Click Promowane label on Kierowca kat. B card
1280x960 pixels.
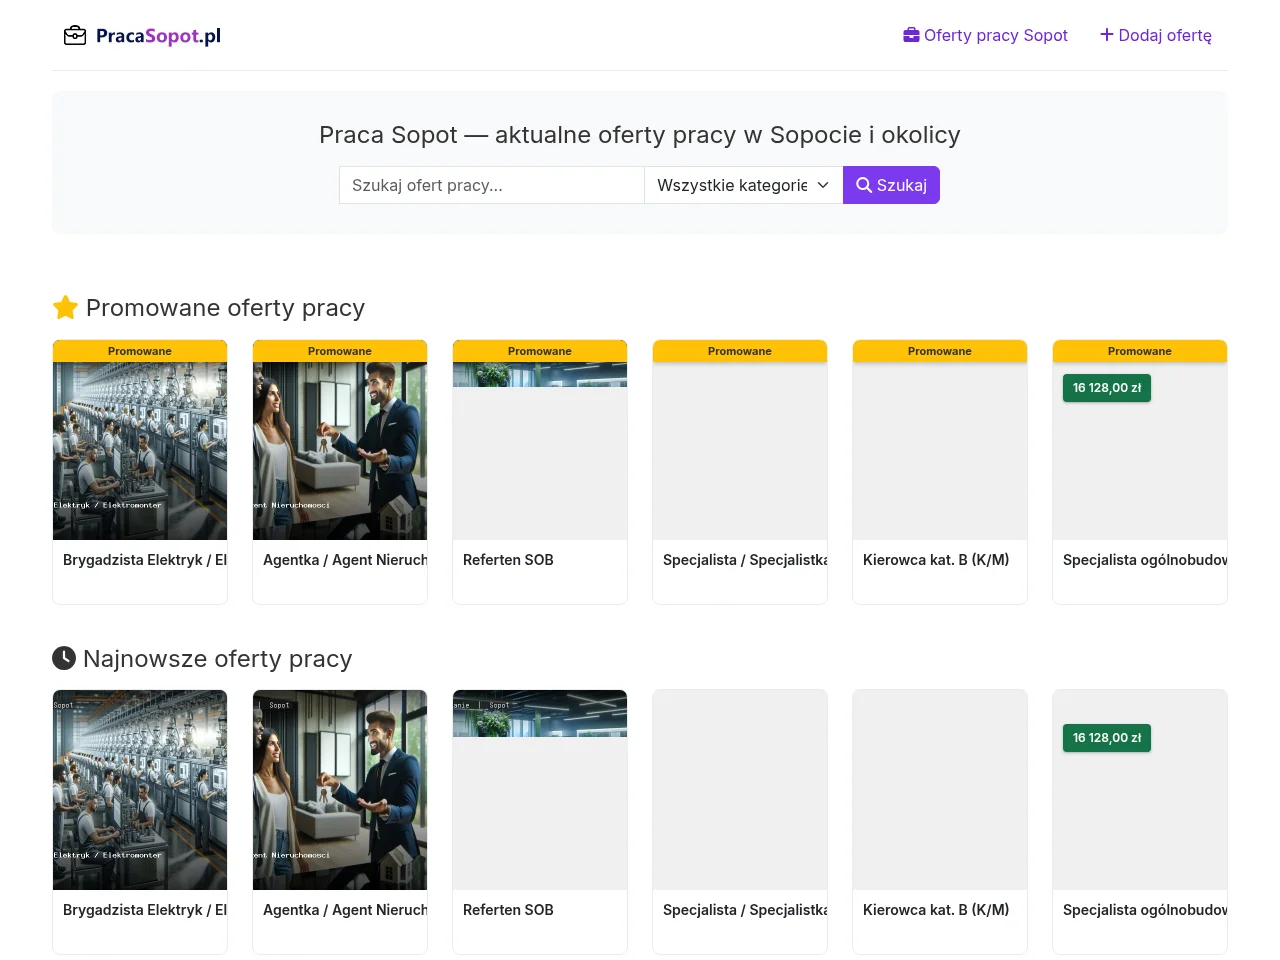tap(940, 351)
